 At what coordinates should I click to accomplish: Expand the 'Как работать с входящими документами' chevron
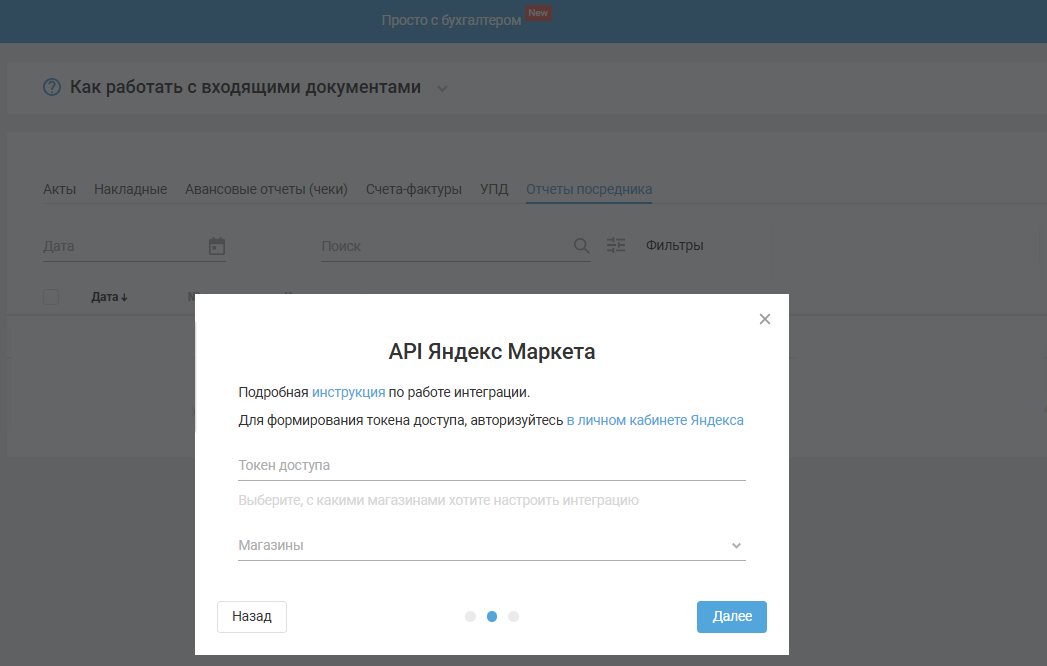pos(442,88)
